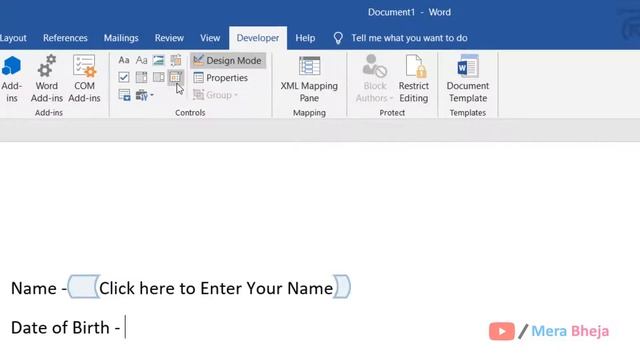This screenshot has height=360, width=640.
Task: Click the start tag of the Name control
Action: 83,287
